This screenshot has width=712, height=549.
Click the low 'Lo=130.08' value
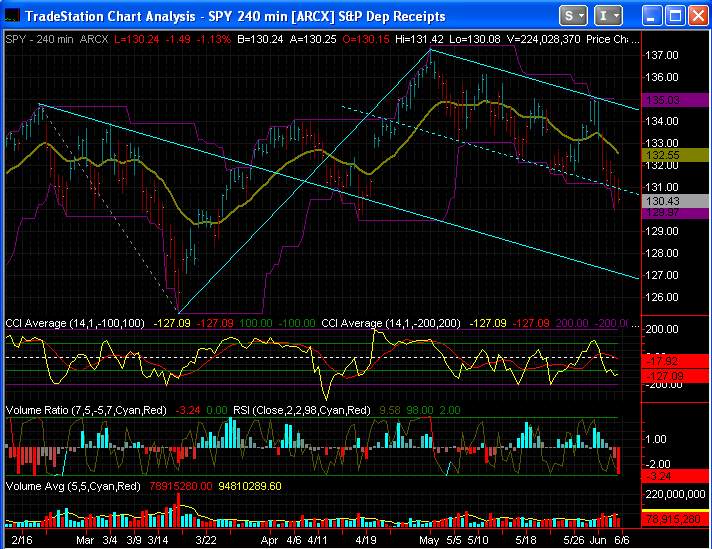[x=475, y=40]
